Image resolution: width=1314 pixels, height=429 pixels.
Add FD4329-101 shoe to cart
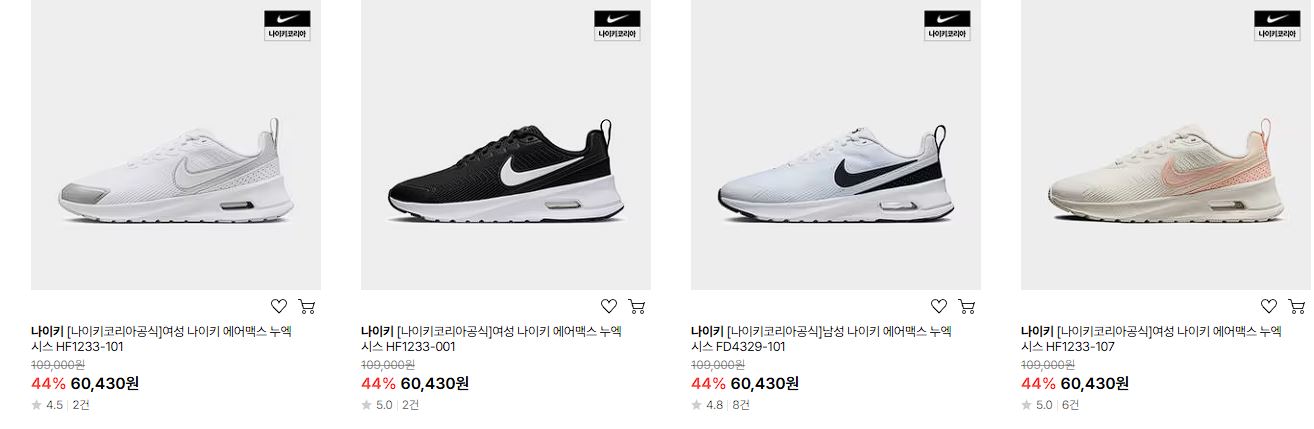click(x=967, y=306)
